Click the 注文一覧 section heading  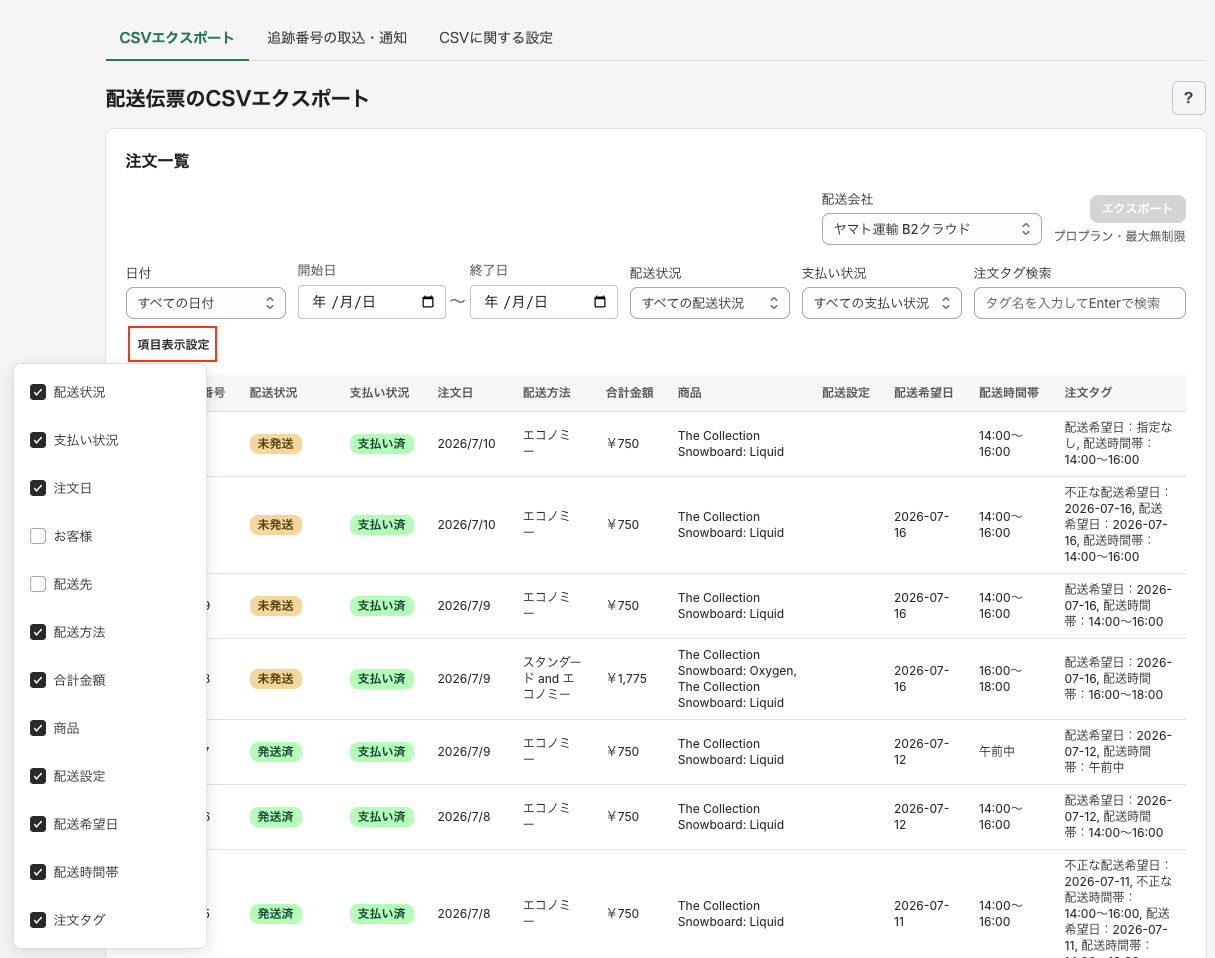158,161
